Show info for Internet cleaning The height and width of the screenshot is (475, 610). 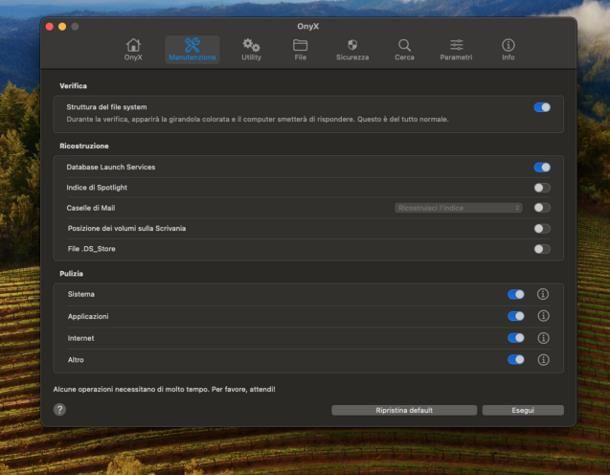(x=543, y=338)
